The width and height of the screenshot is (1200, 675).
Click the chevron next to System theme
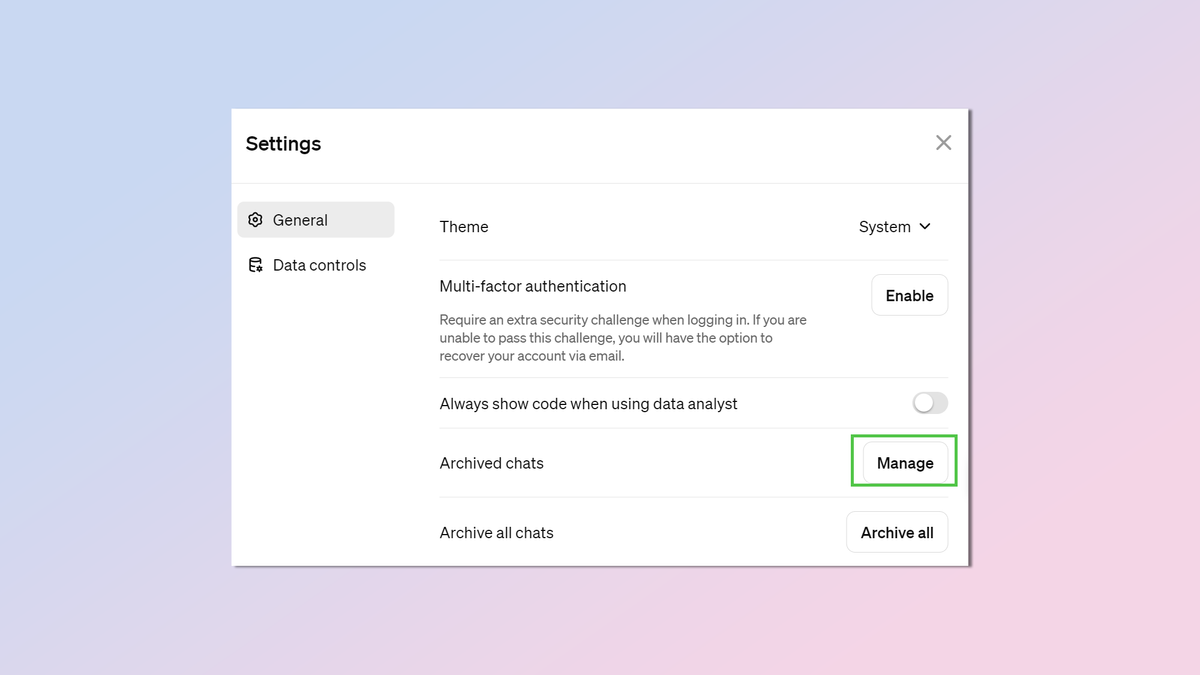click(925, 227)
